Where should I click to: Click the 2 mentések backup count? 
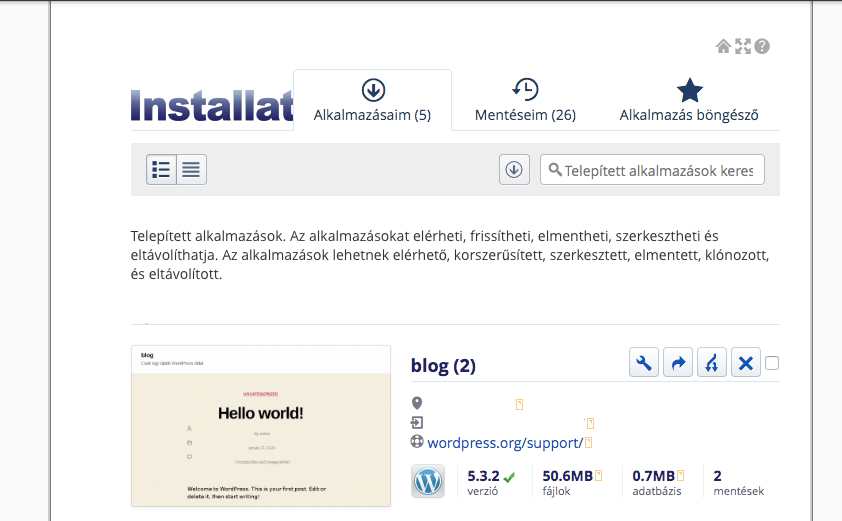(x=738, y=483)
